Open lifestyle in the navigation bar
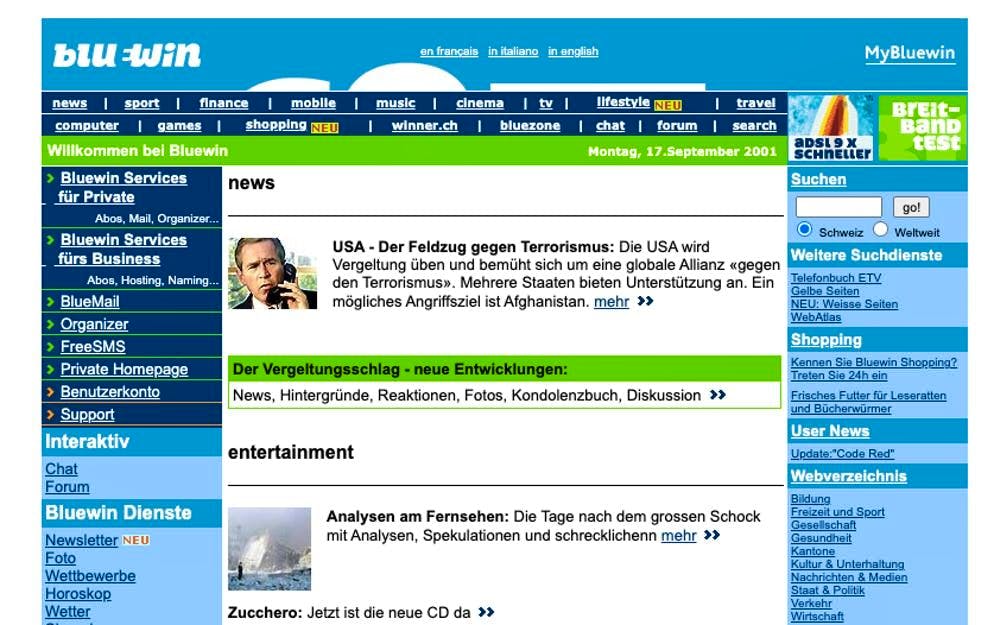This screenshot has width=994, height=625. pyautogui.click(x=623, y=101)
